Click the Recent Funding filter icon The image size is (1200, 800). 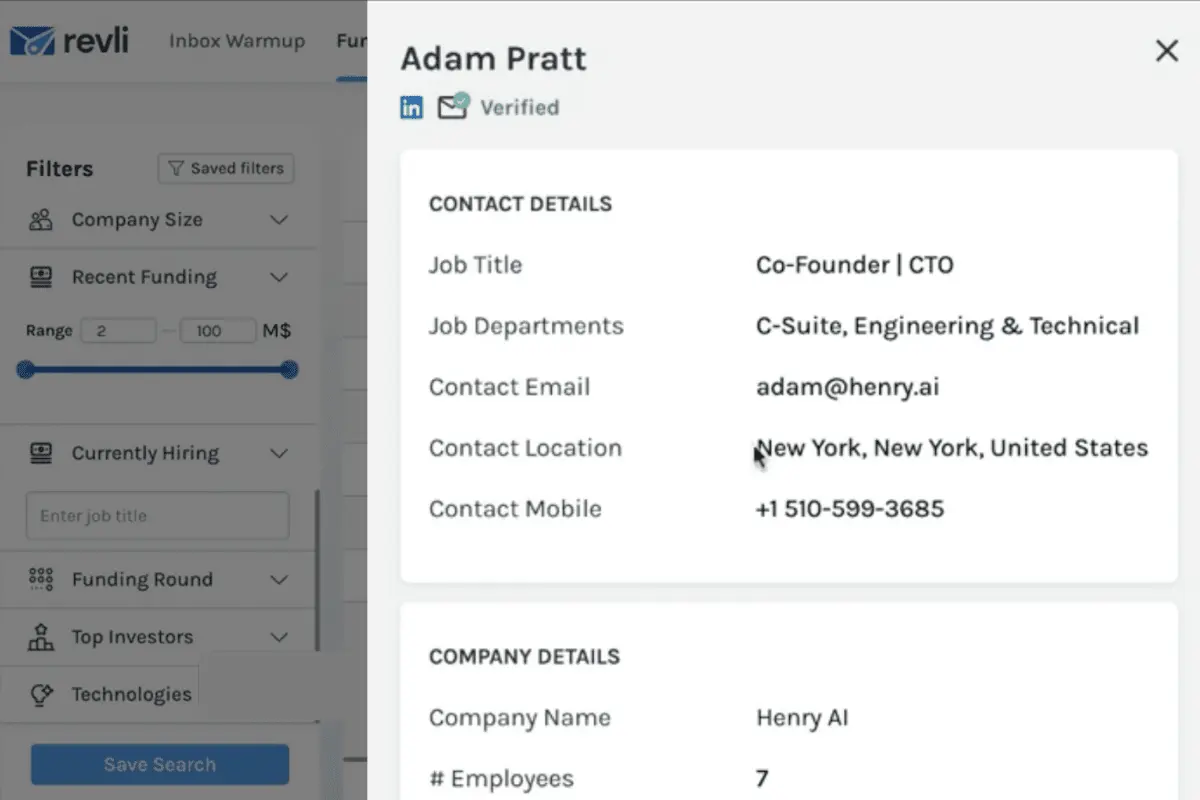[41, 277]
